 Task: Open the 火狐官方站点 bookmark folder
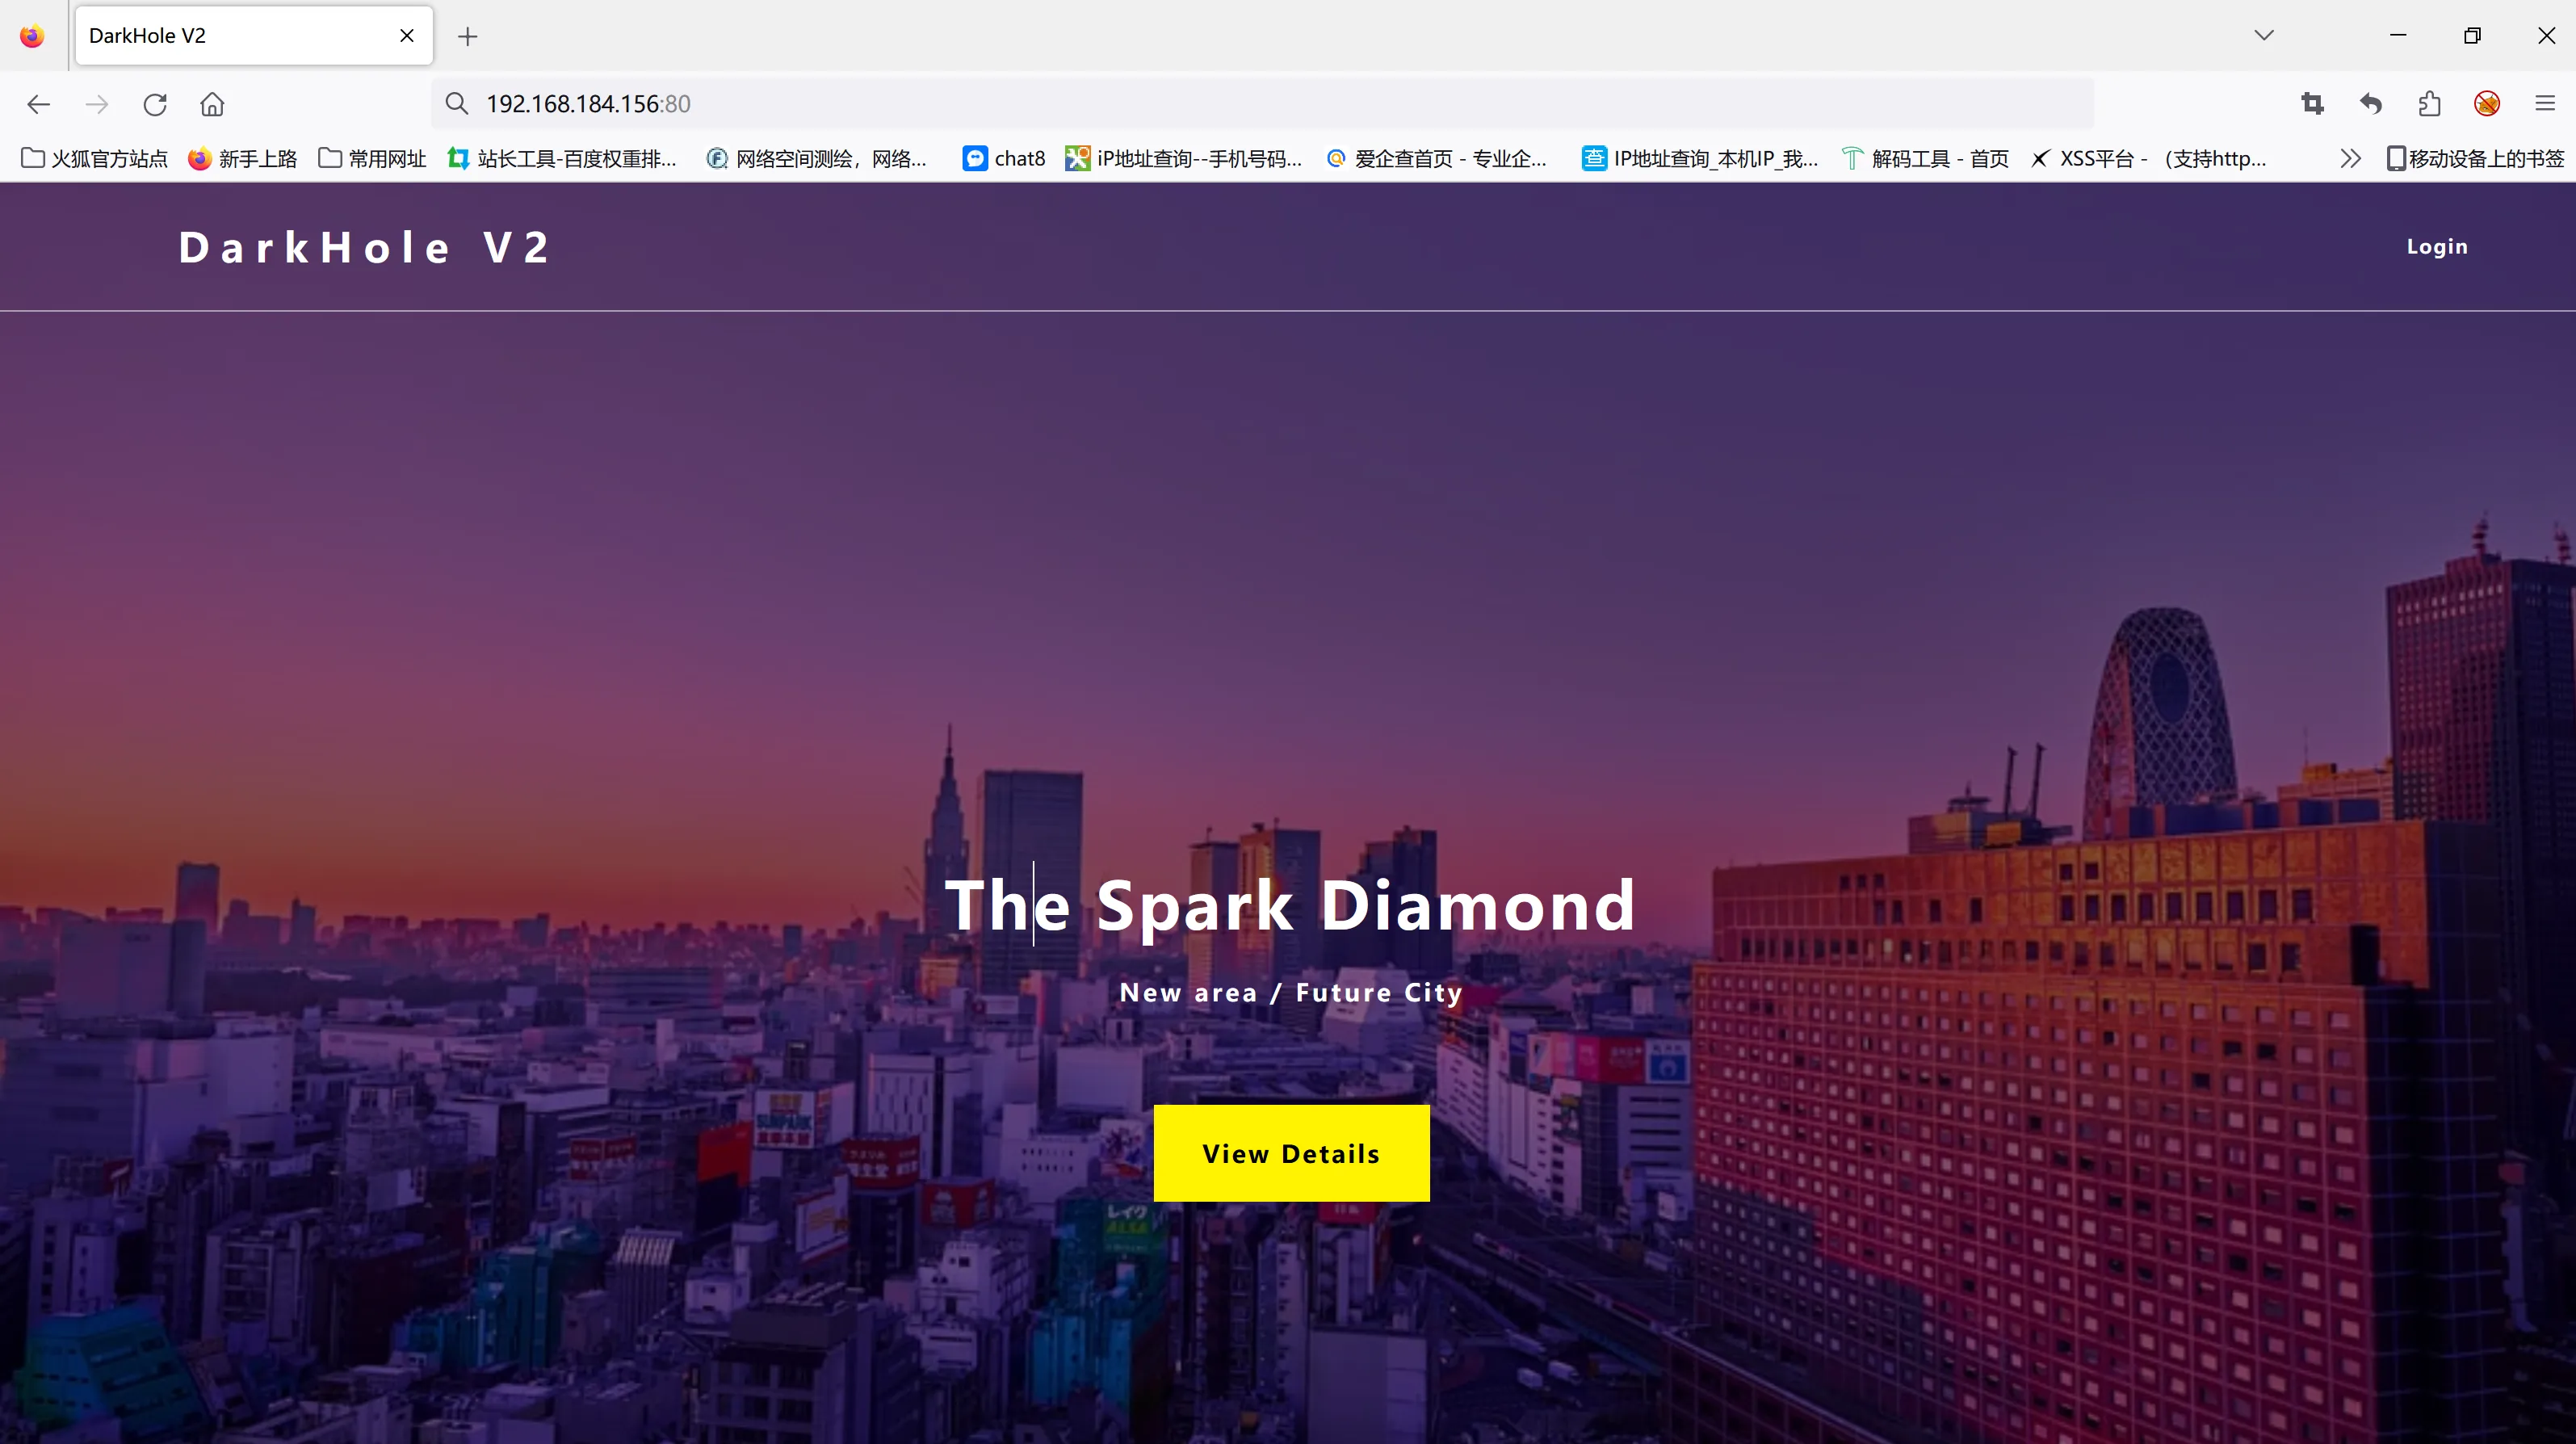pos(94,159)
